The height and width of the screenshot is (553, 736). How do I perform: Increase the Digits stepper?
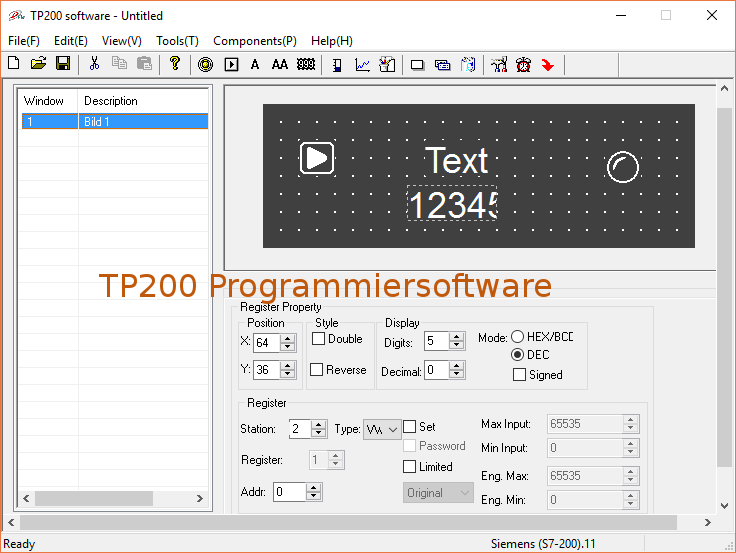[456, 337]
